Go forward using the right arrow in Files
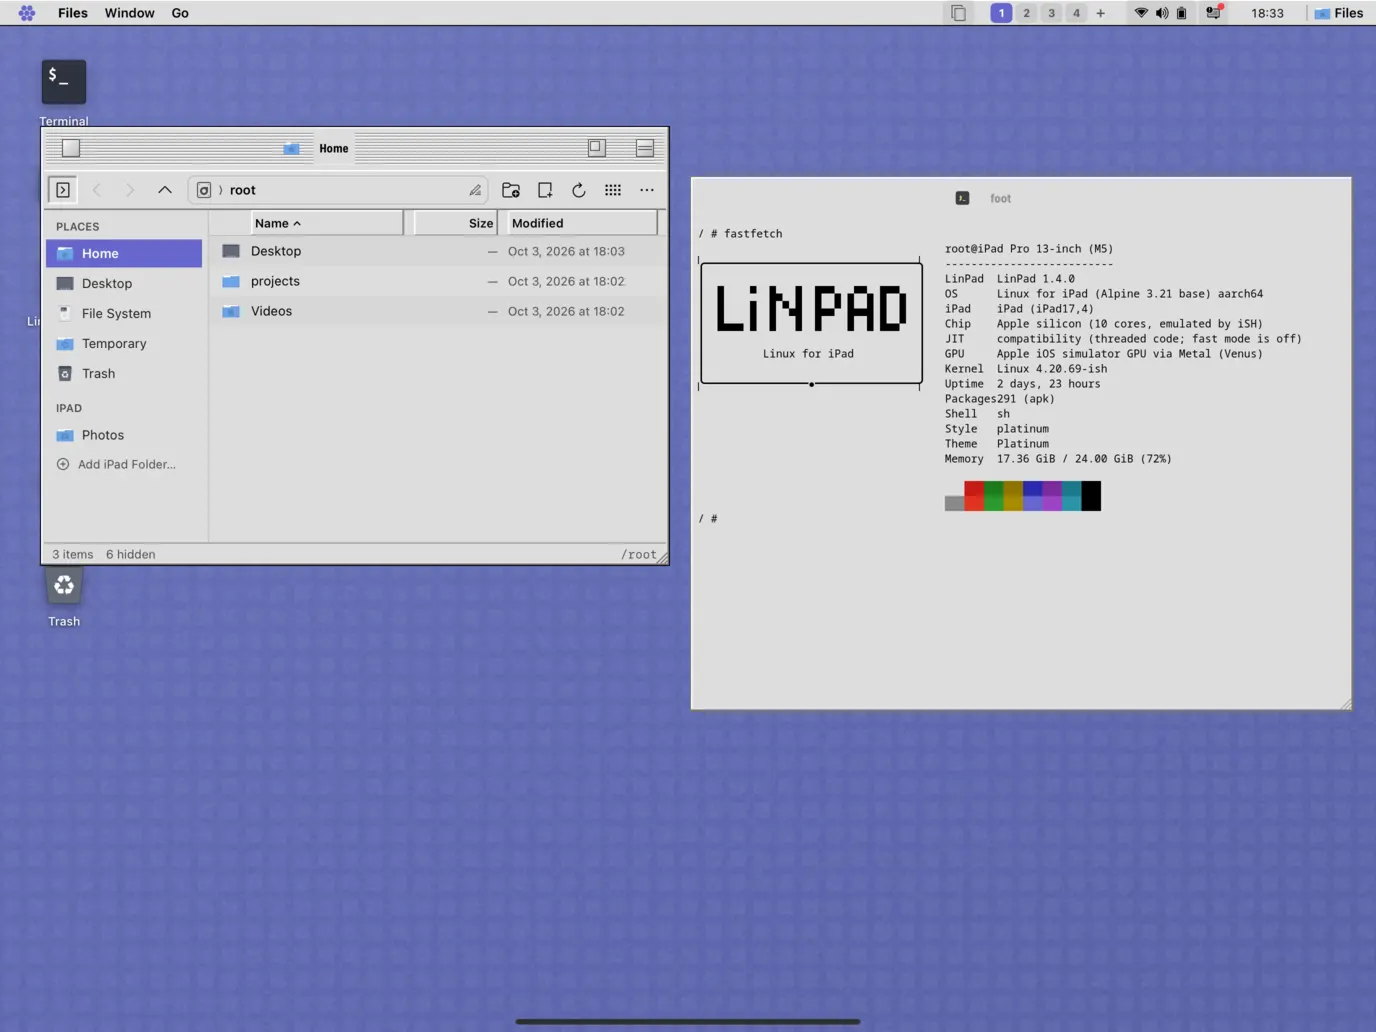 130,190
